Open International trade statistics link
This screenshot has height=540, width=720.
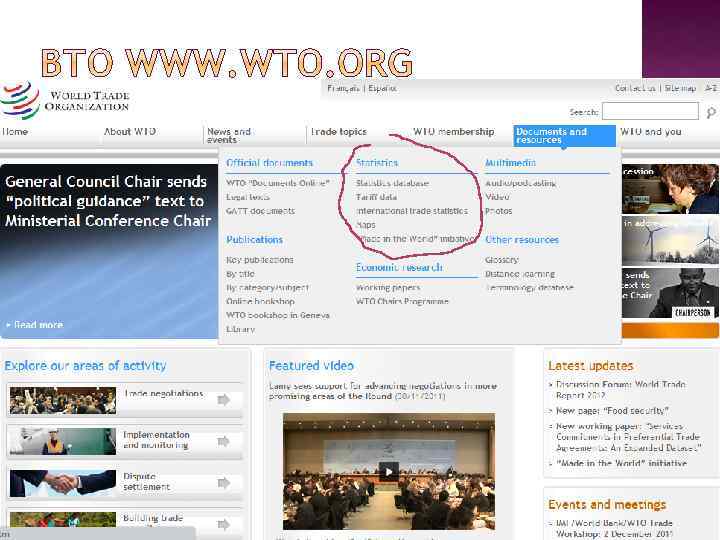(x=412, y=211)
